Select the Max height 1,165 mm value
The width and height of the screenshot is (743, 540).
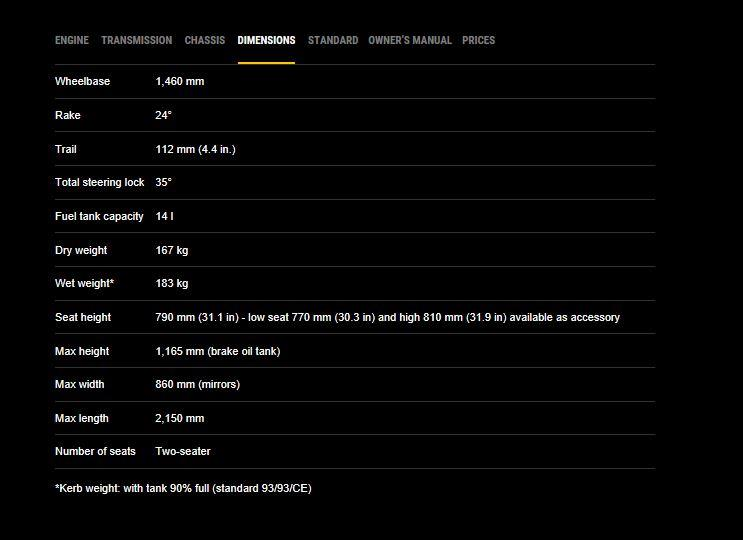[x=218, y=351]
